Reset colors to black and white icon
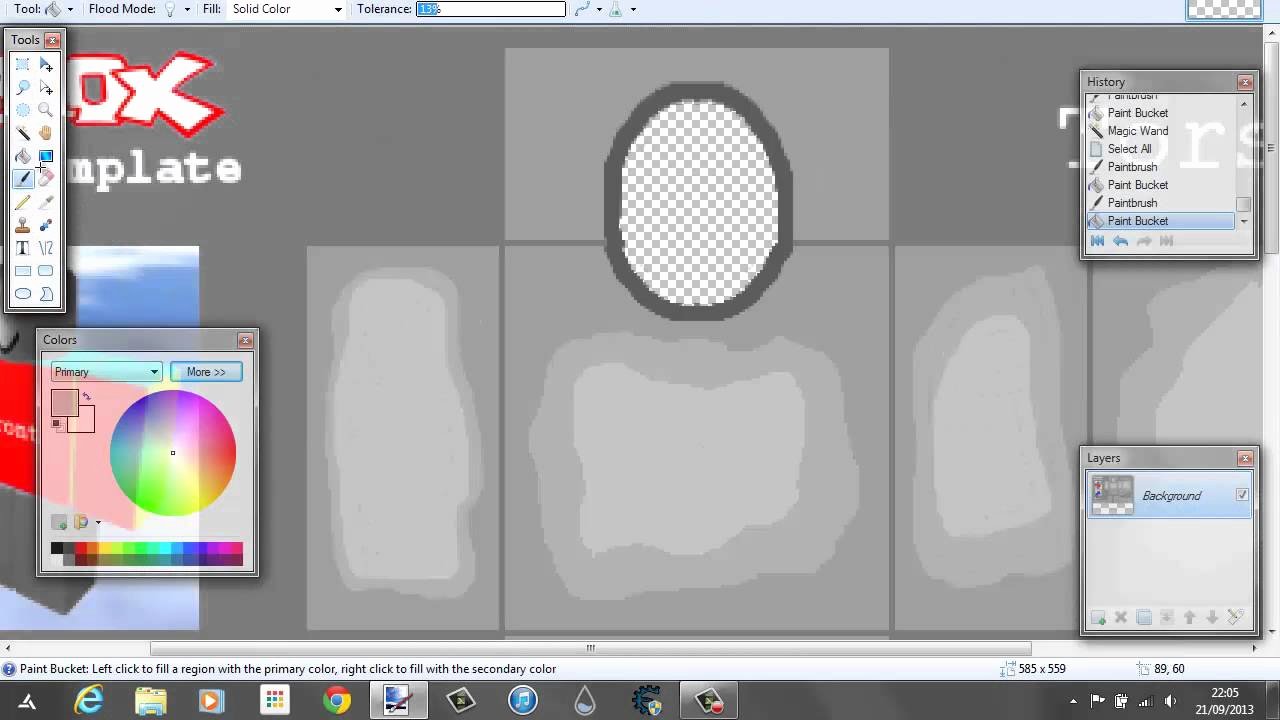 coord(57,425)
